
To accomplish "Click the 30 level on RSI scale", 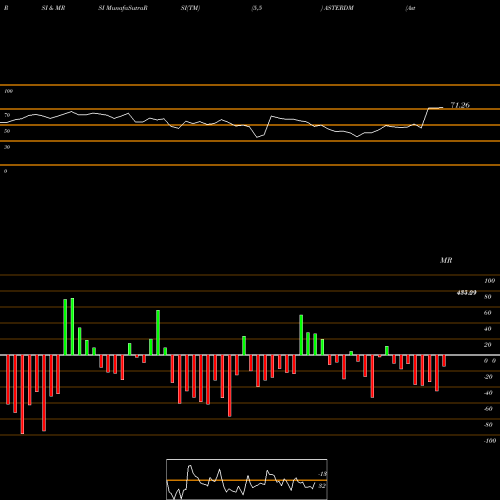I will [7, 147].
